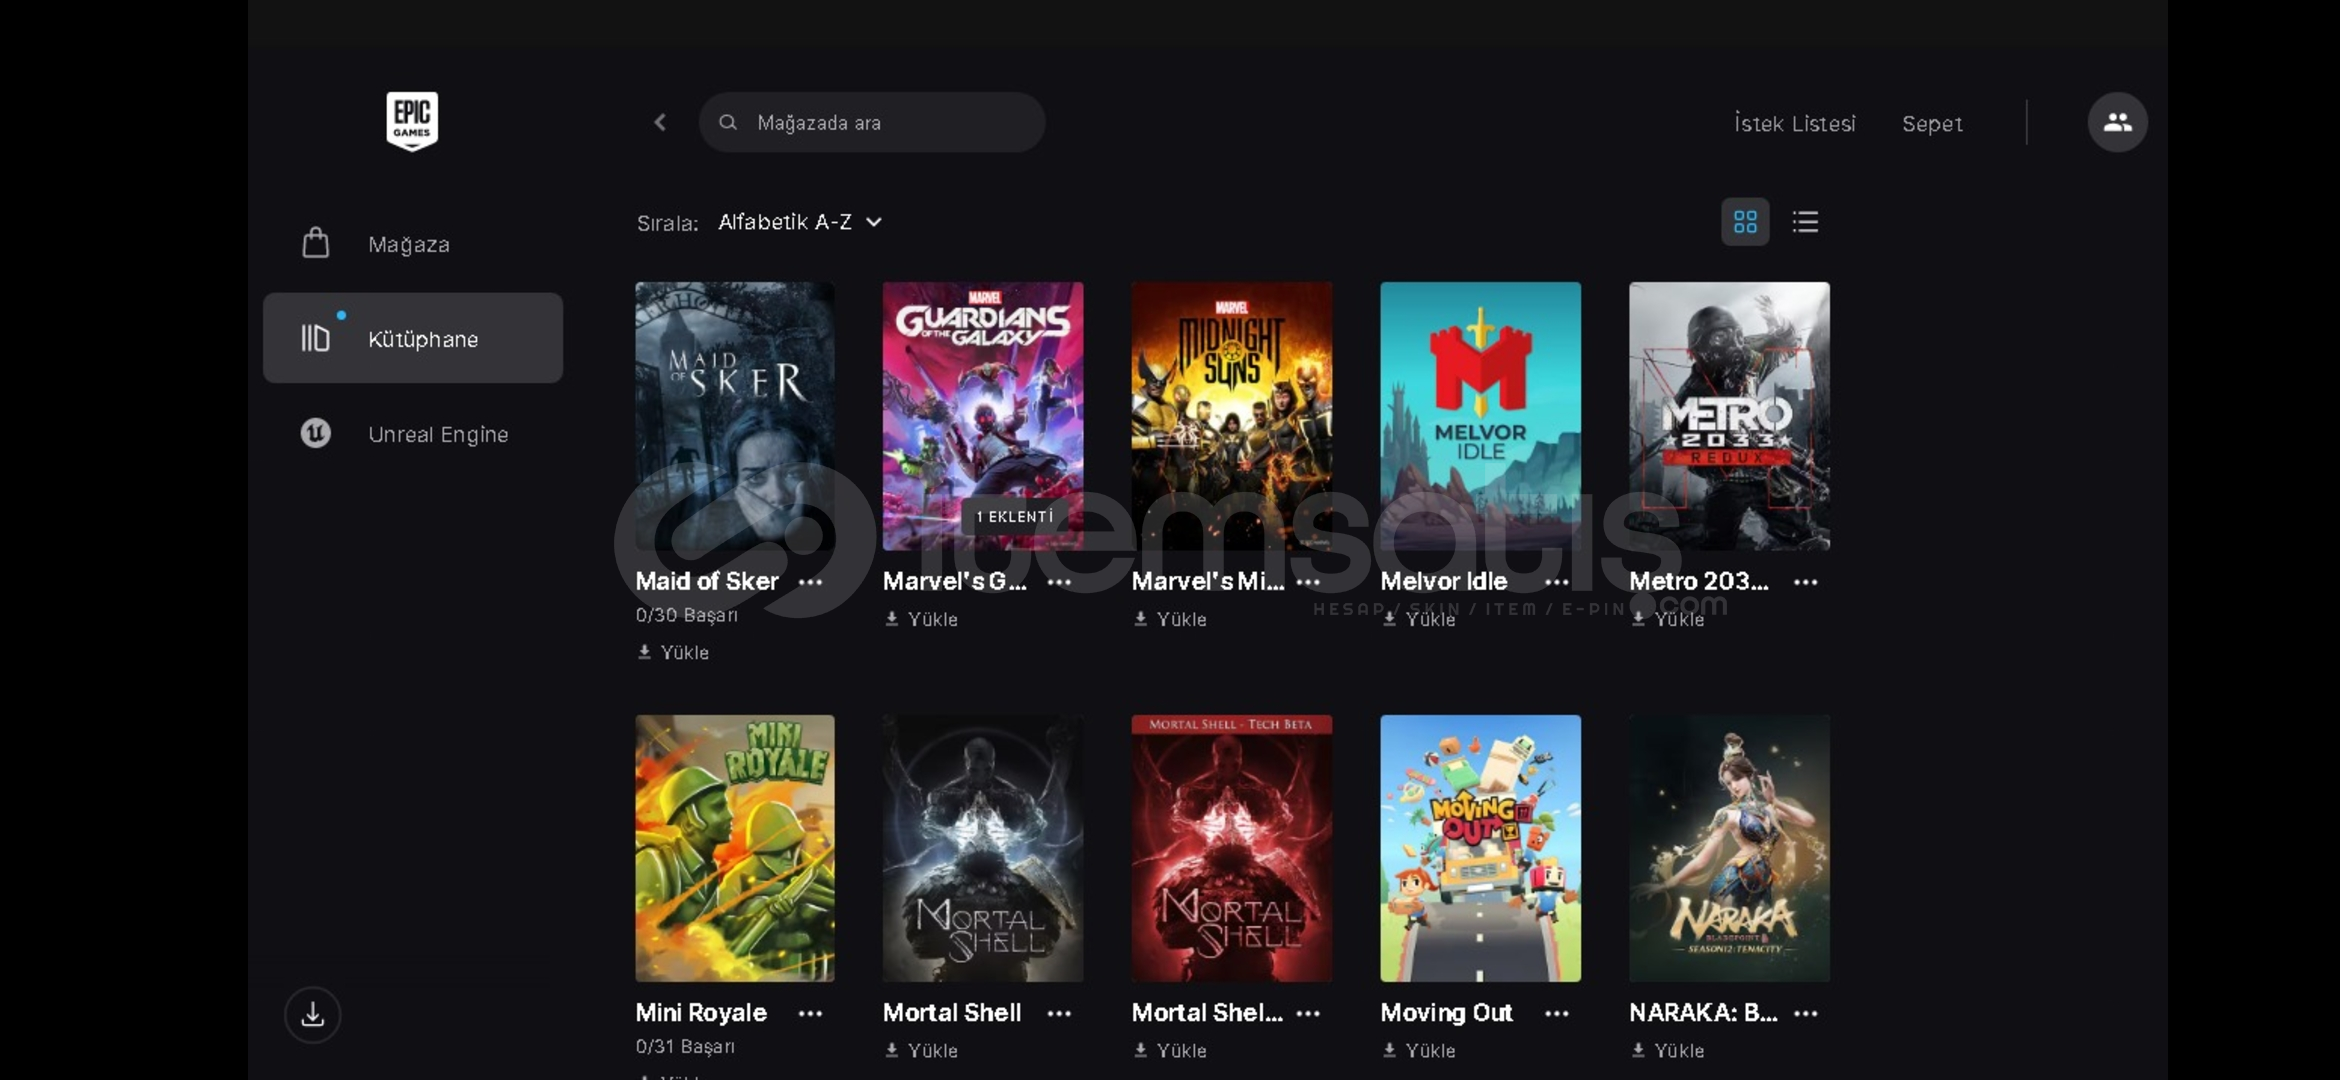Open Guardians of the Galaxy cover art
The image size is (2340, 1080).
click(x=983, y=416)
